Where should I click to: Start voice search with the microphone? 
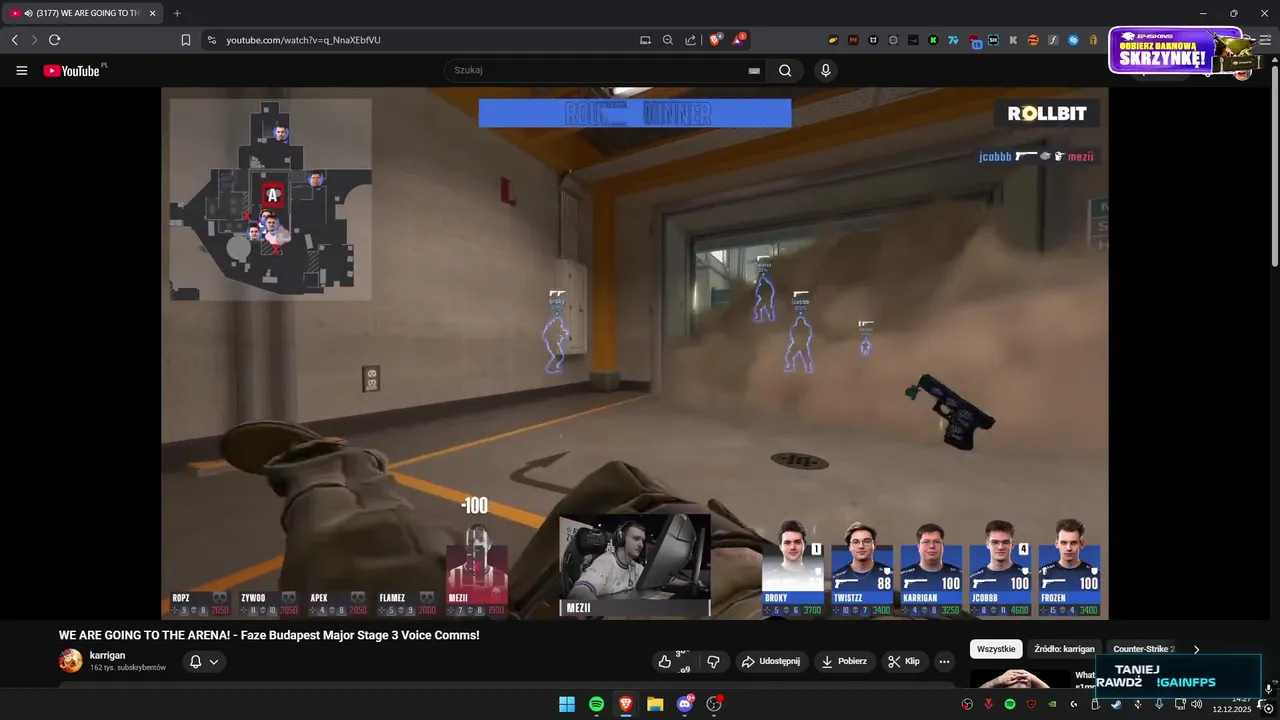[x=825, y=70]
